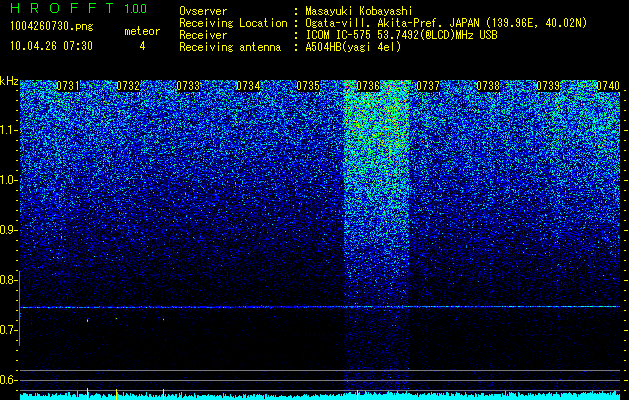
Task: Click the yellow meteor marker below 0736
Action: pyautogui.click(x=357, y=394)
